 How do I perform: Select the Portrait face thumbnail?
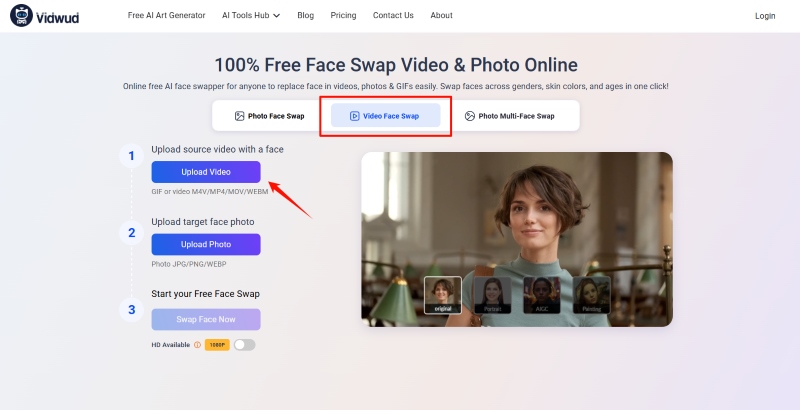(492, 295)
